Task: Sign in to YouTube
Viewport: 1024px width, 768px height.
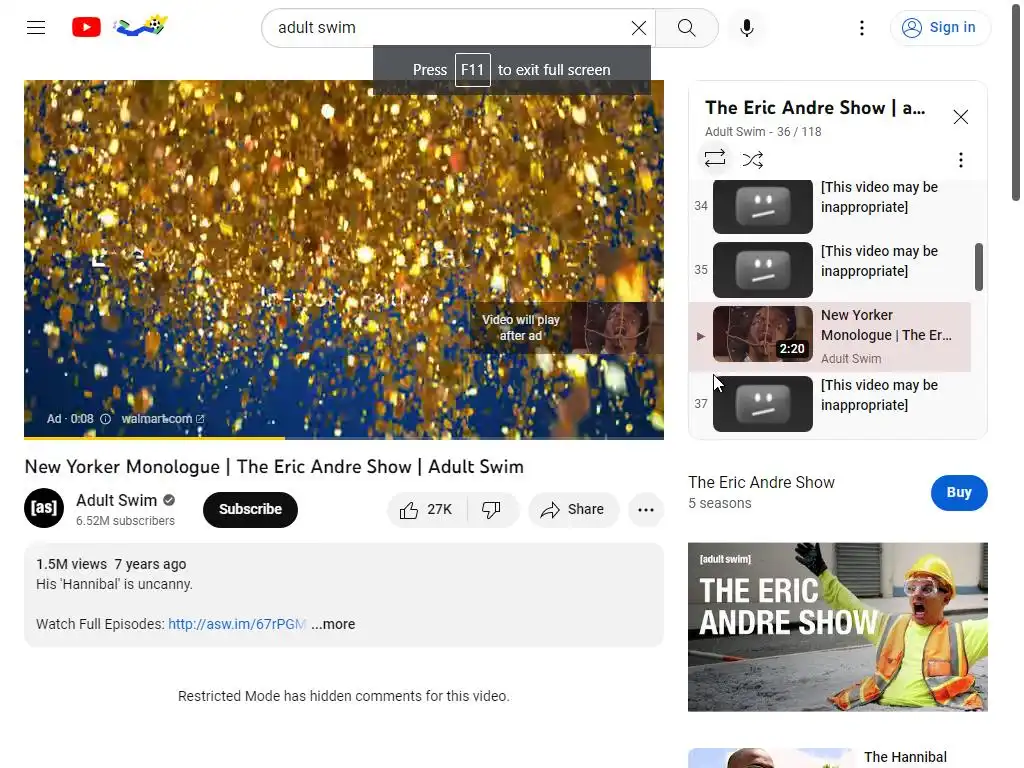Action: [940, 27]
